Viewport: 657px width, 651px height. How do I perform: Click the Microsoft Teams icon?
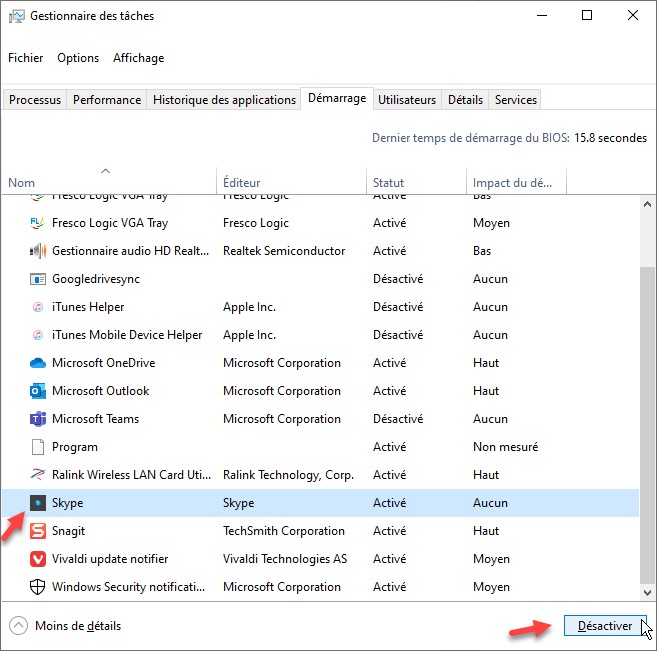38,419
